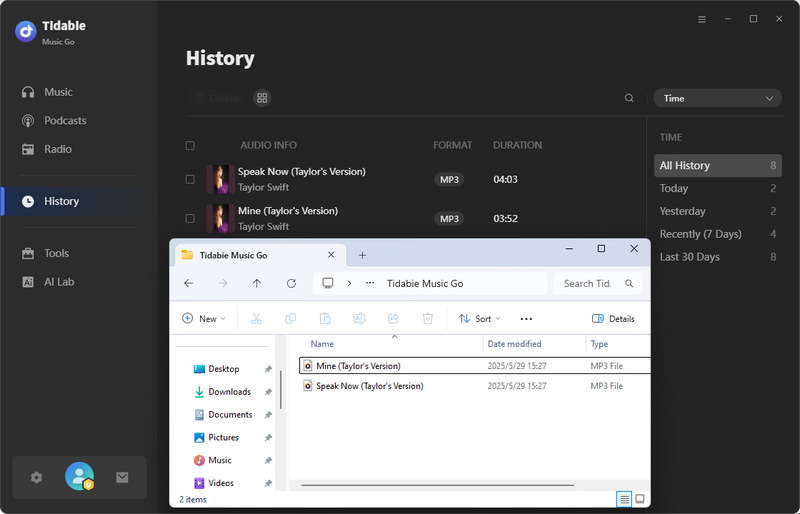Open the Tools section

tap(45, 254)
